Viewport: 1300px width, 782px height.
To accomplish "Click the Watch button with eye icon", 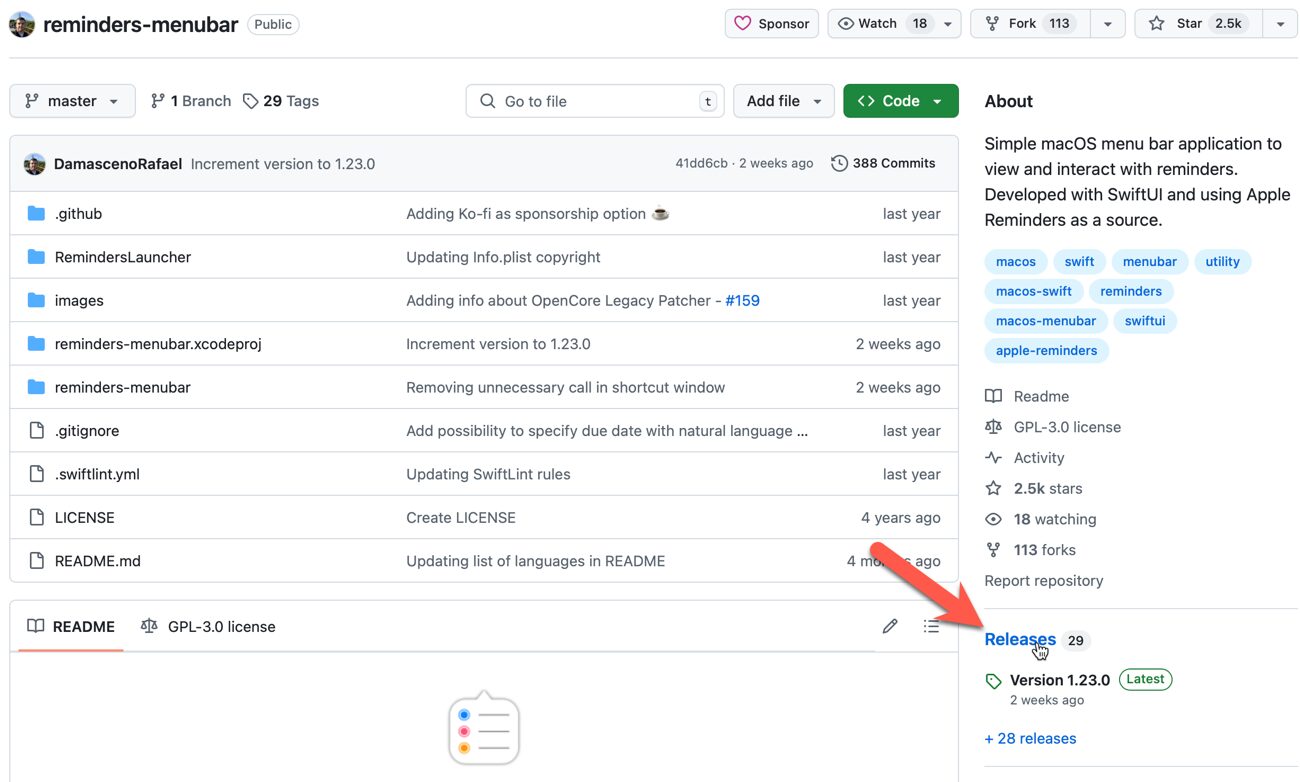I will pos(881,23).
